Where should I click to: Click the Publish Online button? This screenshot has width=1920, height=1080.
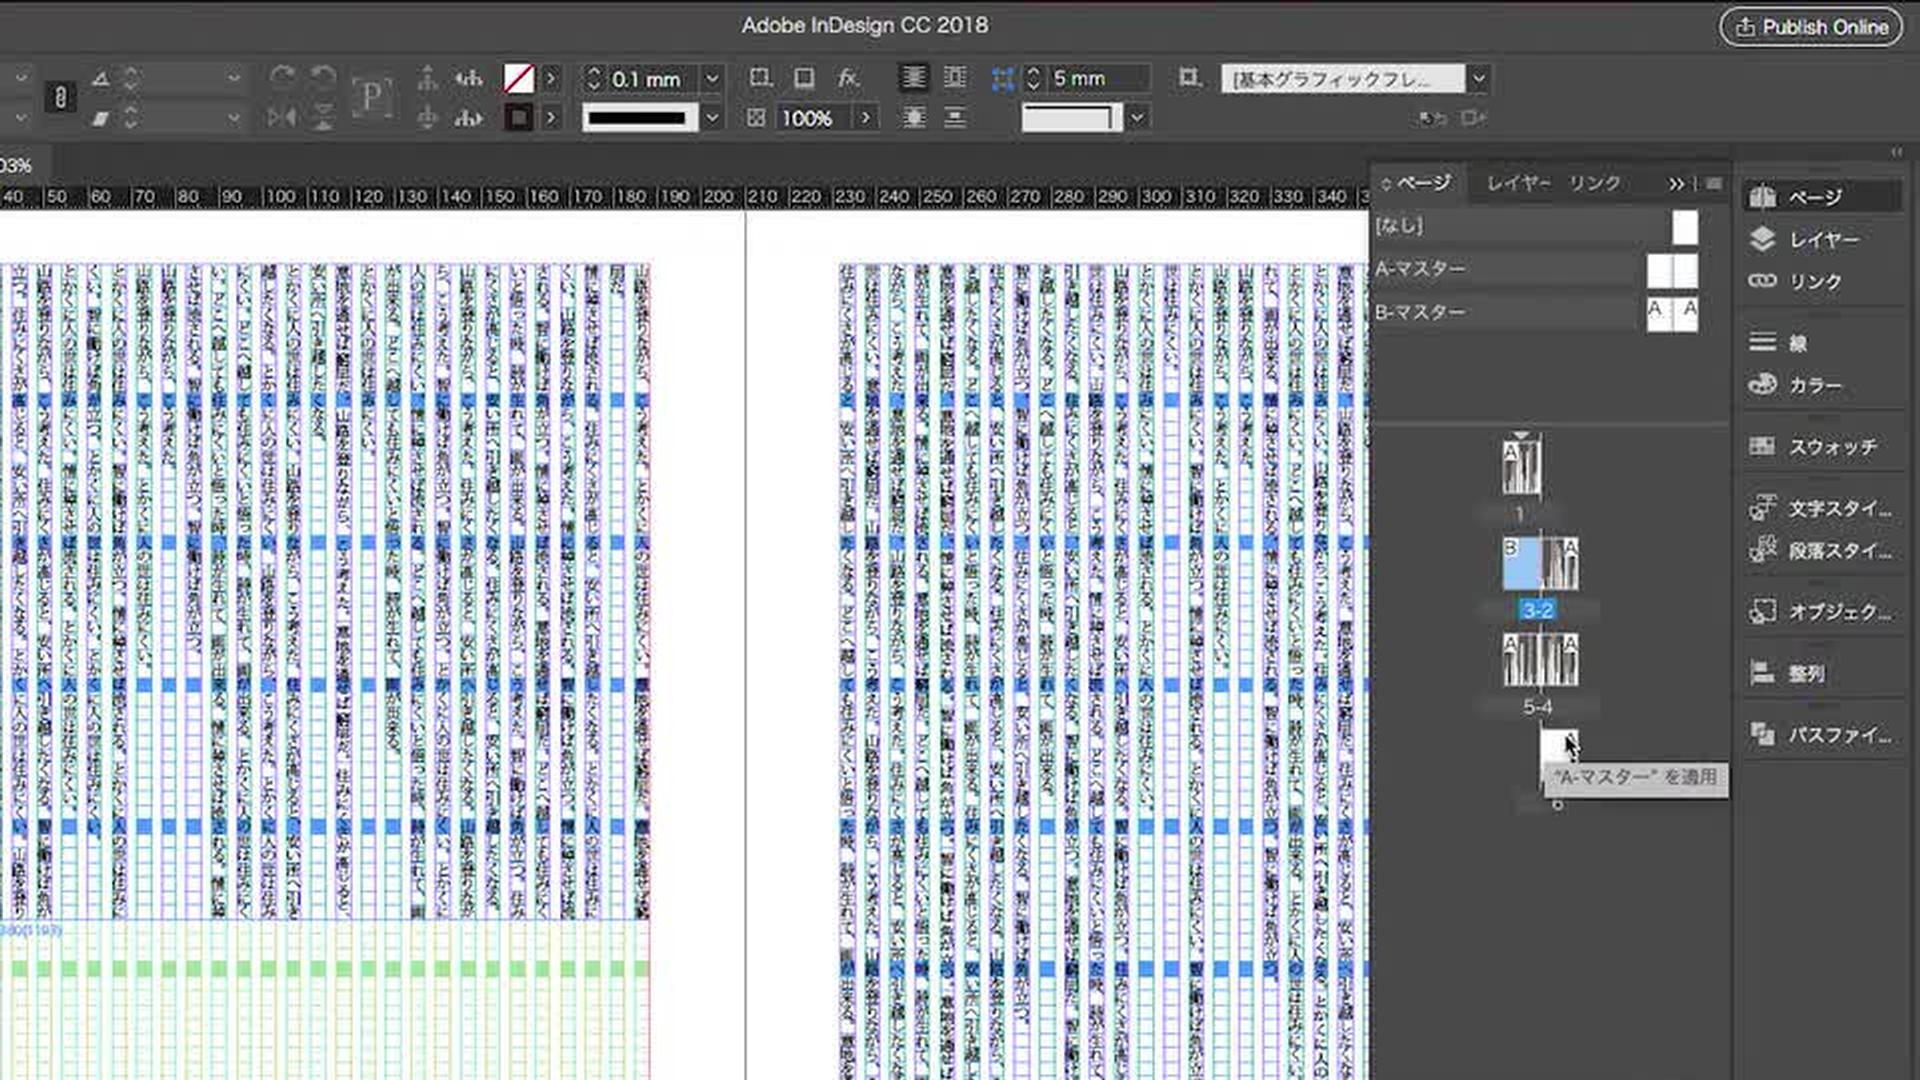coord(1811,27)
